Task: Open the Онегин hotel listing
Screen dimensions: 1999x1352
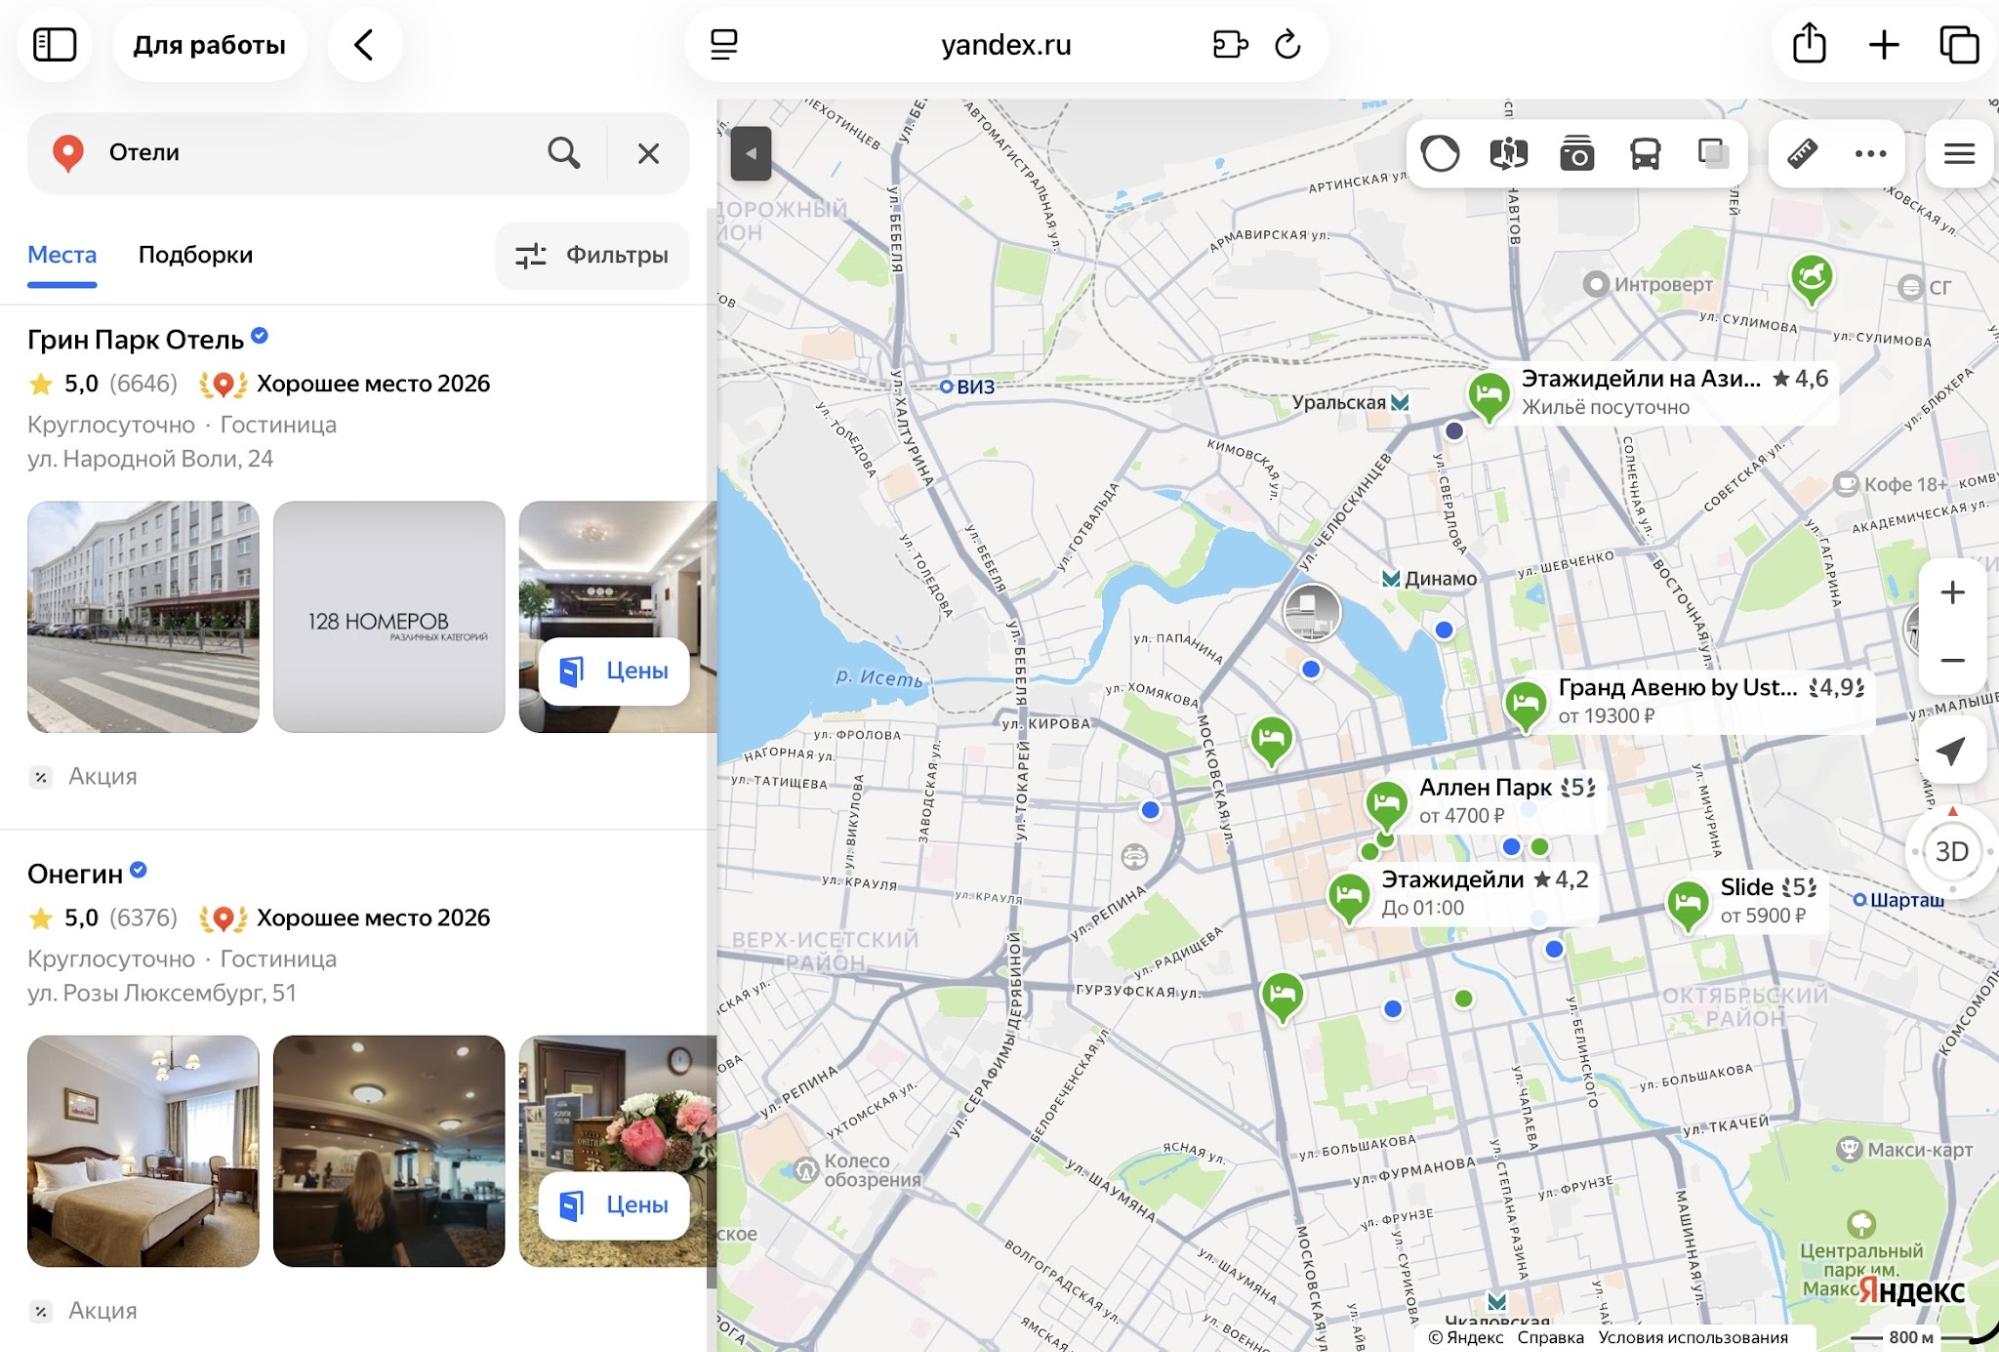Action: click(75, 874)
